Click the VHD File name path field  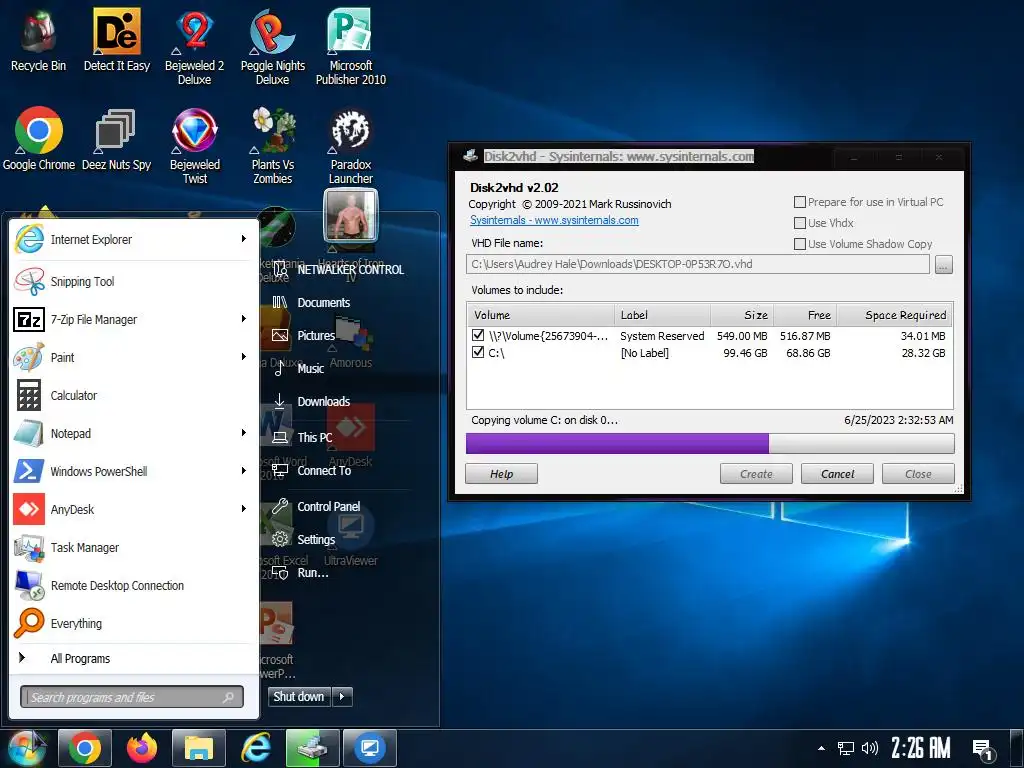(x=697, y=264)
